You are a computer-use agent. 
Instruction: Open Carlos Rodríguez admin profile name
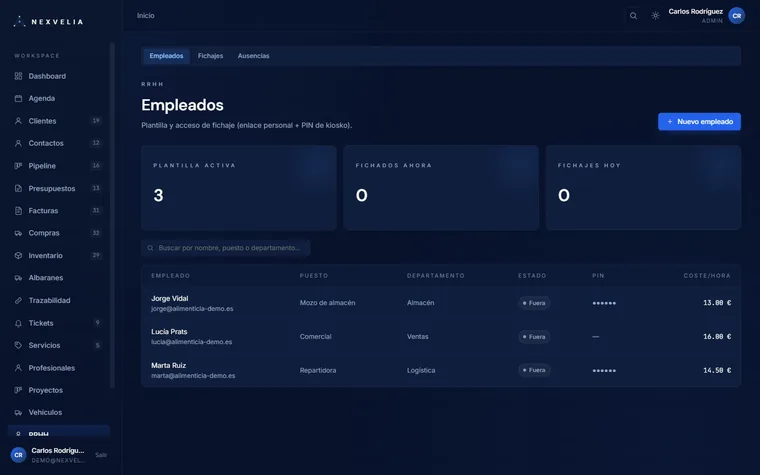point(696,12)
